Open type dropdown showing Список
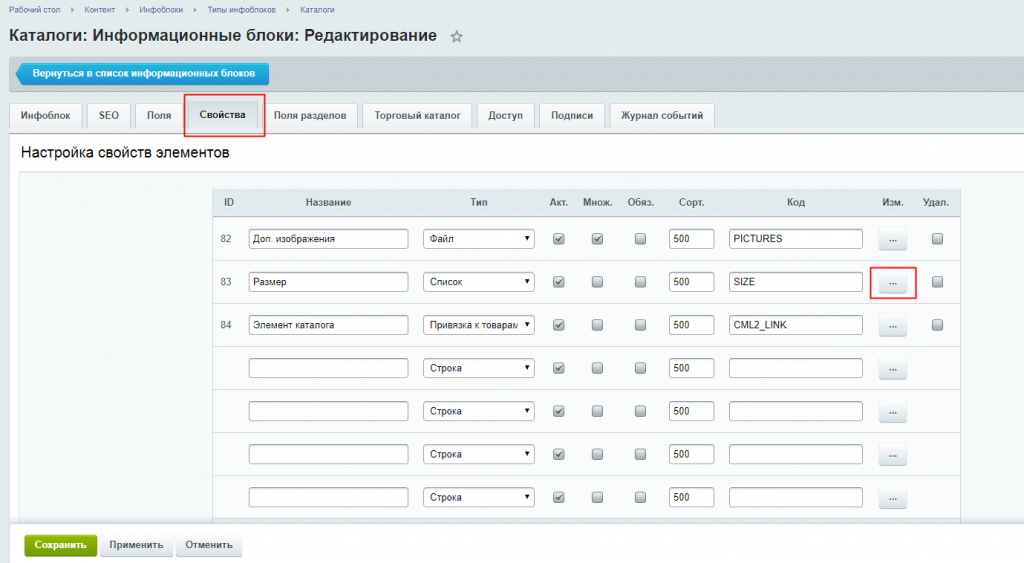The height and width of the screenshot is (563, 1024). click(478, 282)
